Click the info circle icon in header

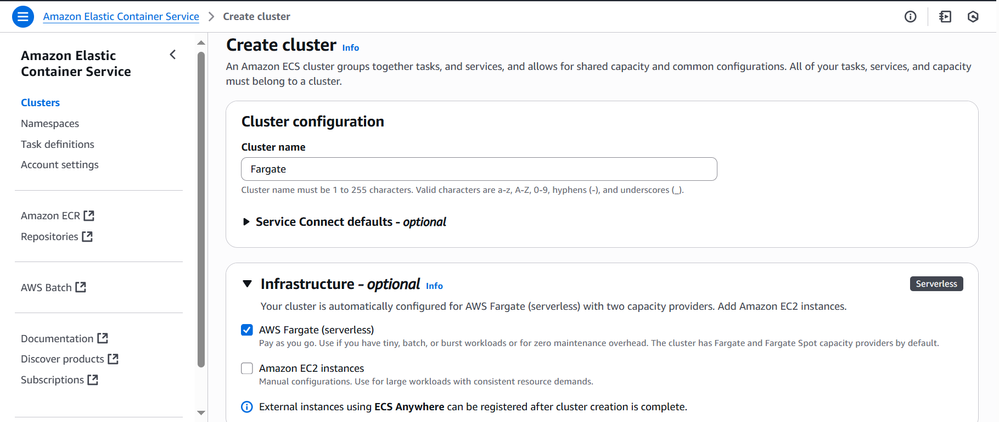pos(910,17)
